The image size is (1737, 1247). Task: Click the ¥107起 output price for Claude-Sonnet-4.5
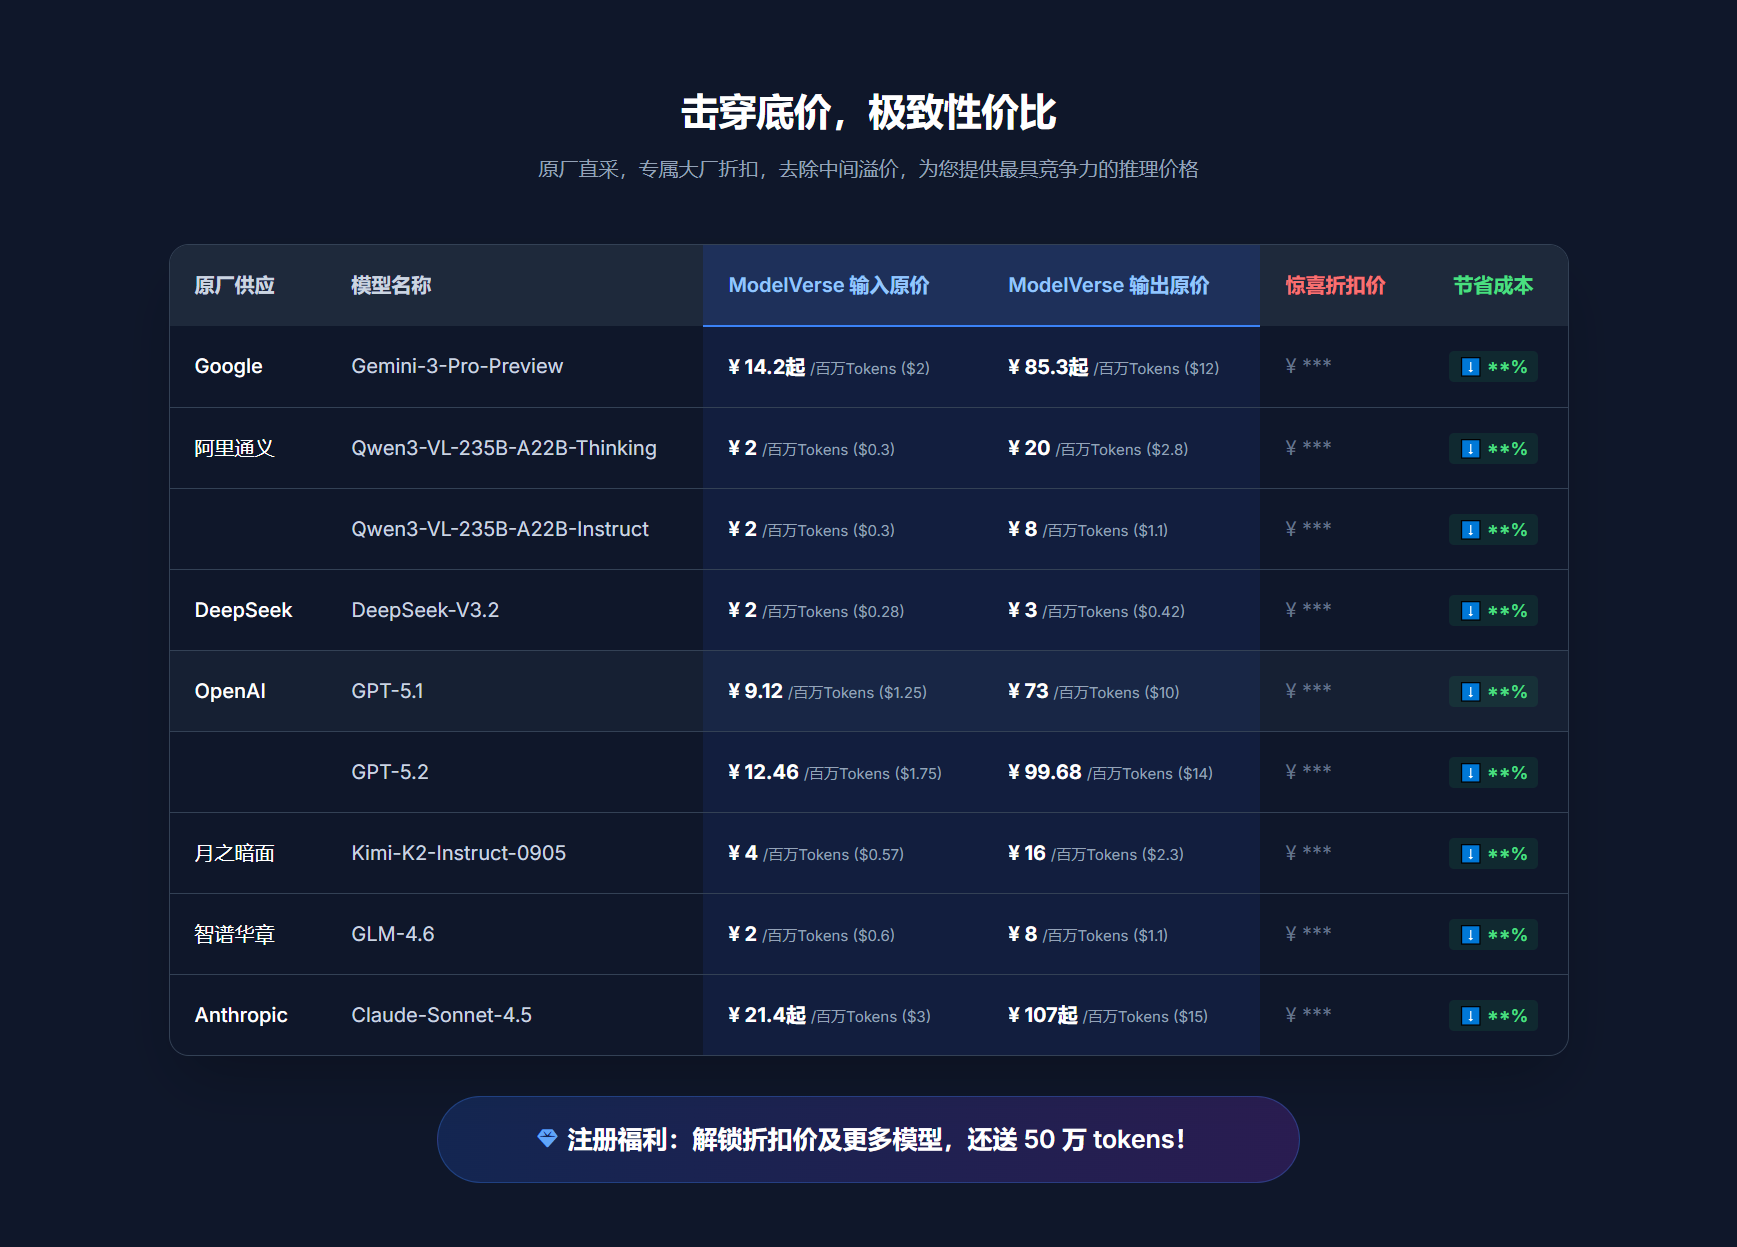pyautogui.click(x=1043, y=1015)
